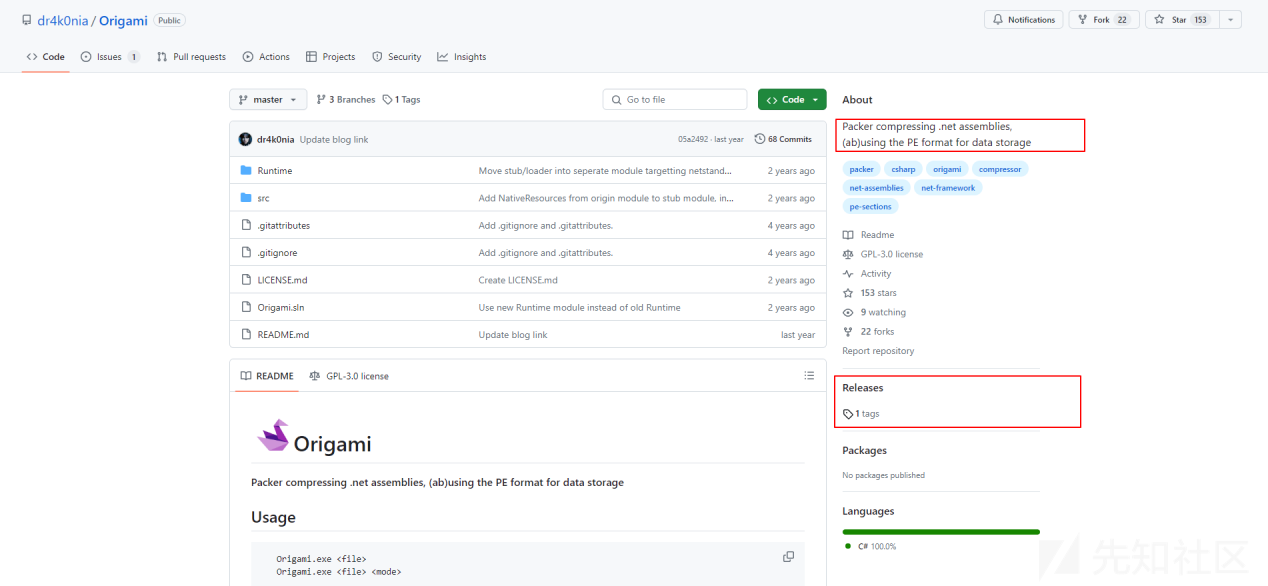The width and height of the screenshot is (1268, 586).
Task: Switch to the Code tab
Action: coord(46,57)
